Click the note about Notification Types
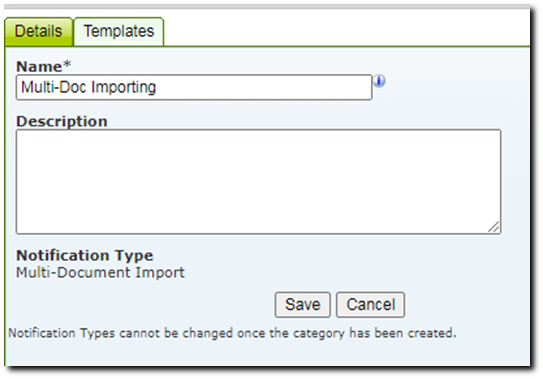 click(232, 333)
